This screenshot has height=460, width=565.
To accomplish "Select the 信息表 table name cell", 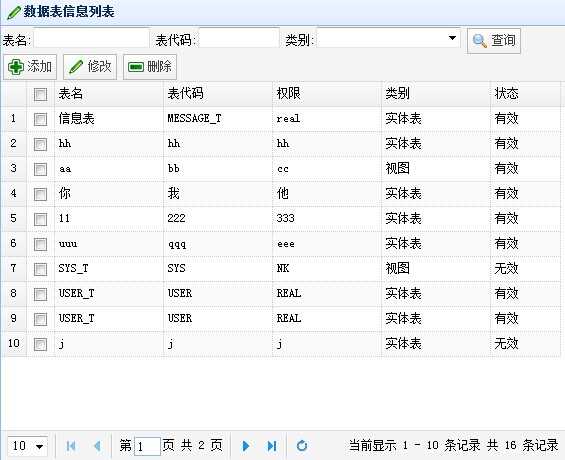I will (x=109, y=119).
